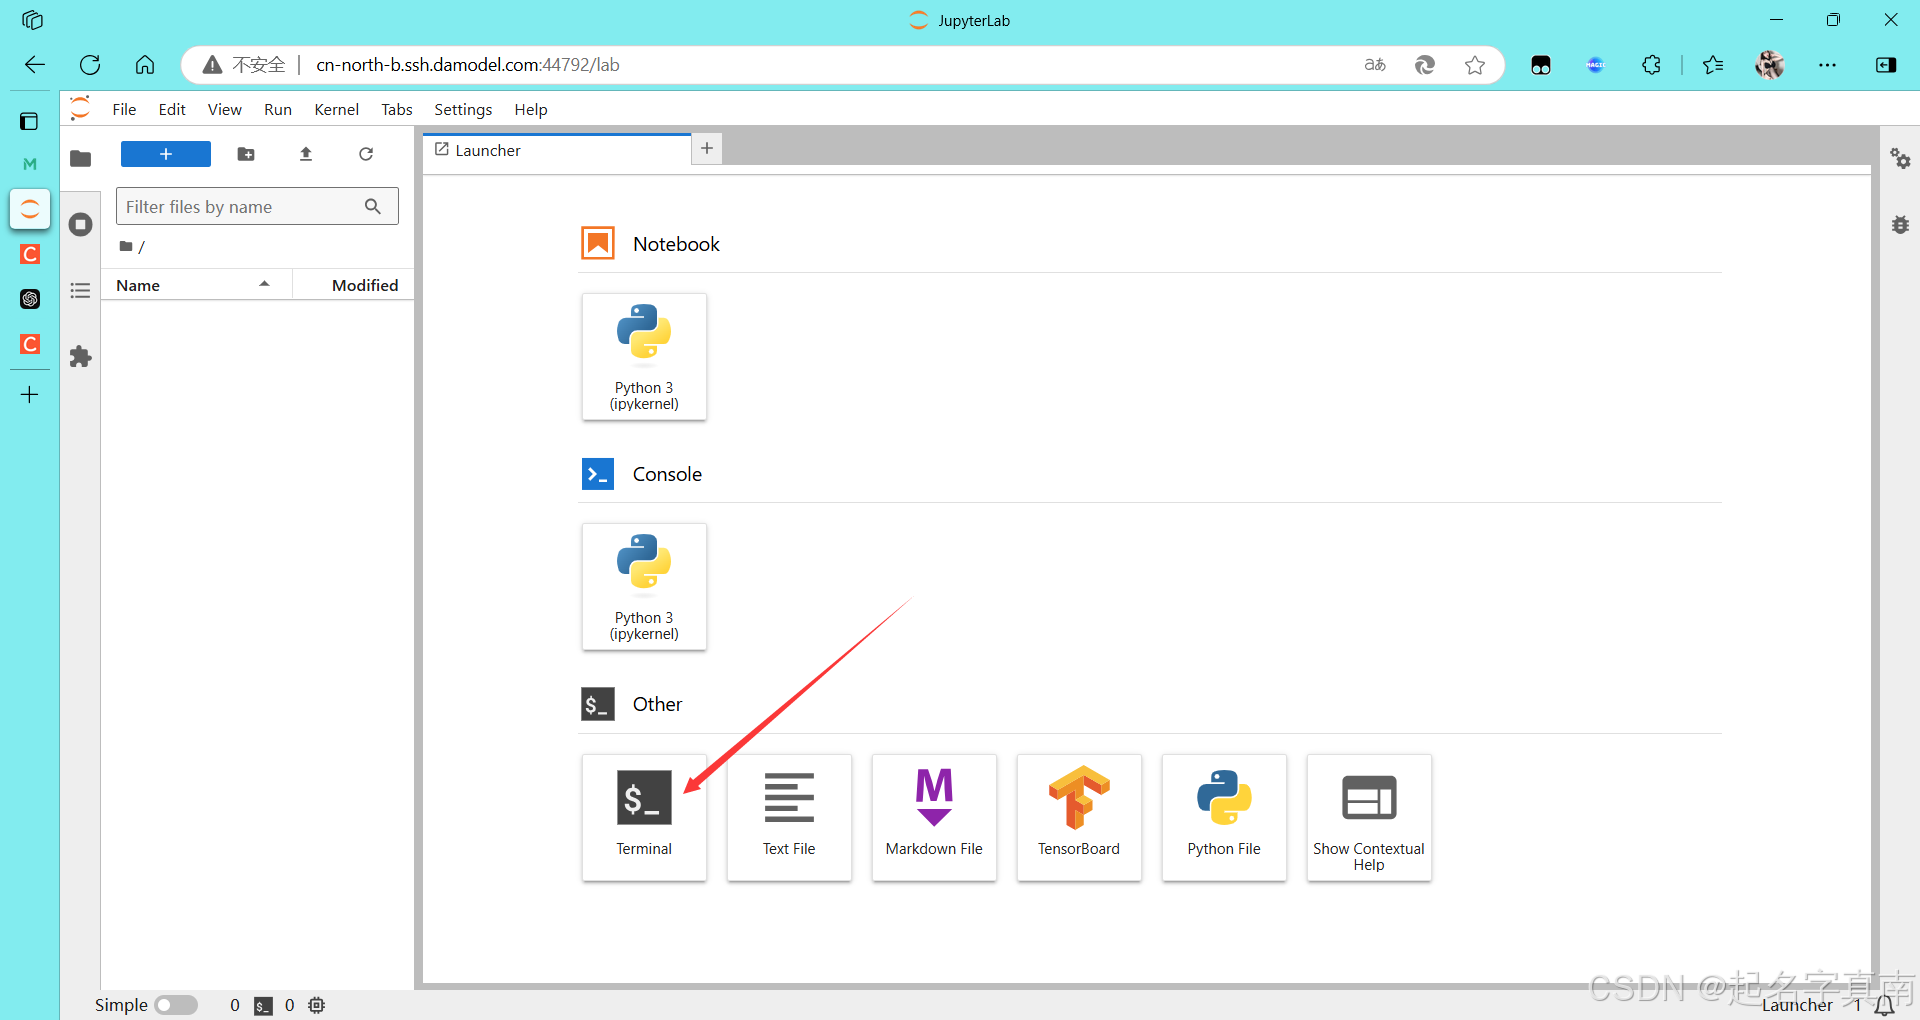The width and height of the screenshot is (1920, 1020).
Task: Open the file browser sidebar icon
Action: coord(81,158)
